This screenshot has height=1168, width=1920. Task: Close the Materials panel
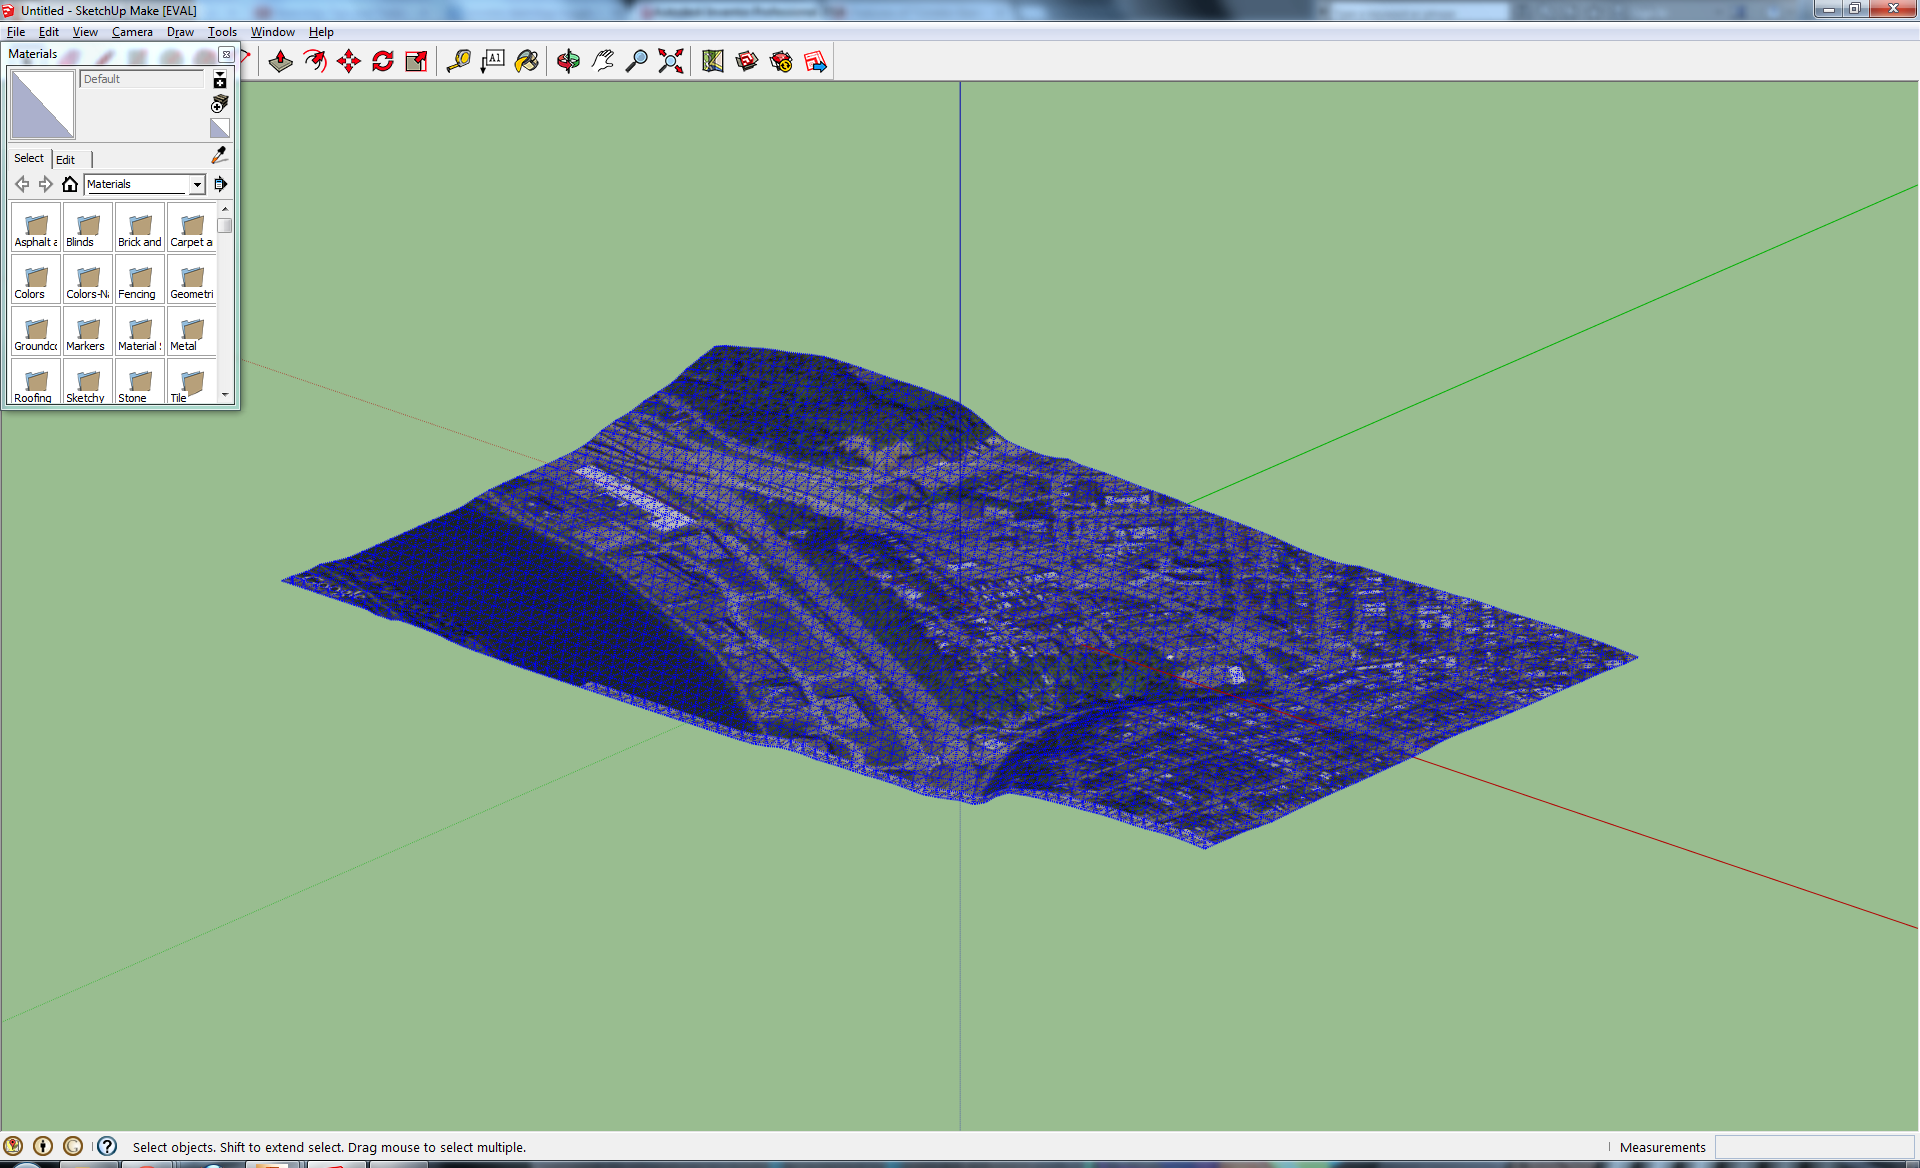227,55
